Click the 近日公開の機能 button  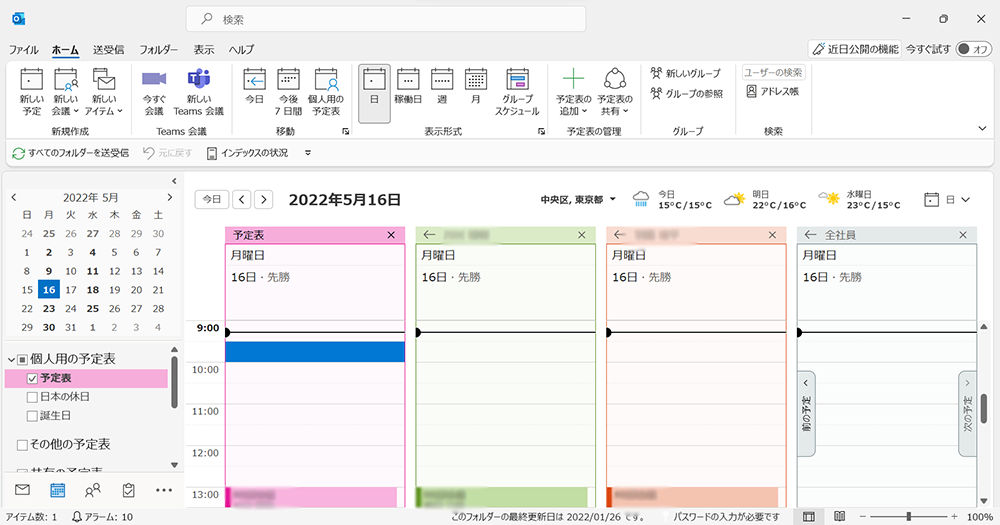[x=855, y=48]
